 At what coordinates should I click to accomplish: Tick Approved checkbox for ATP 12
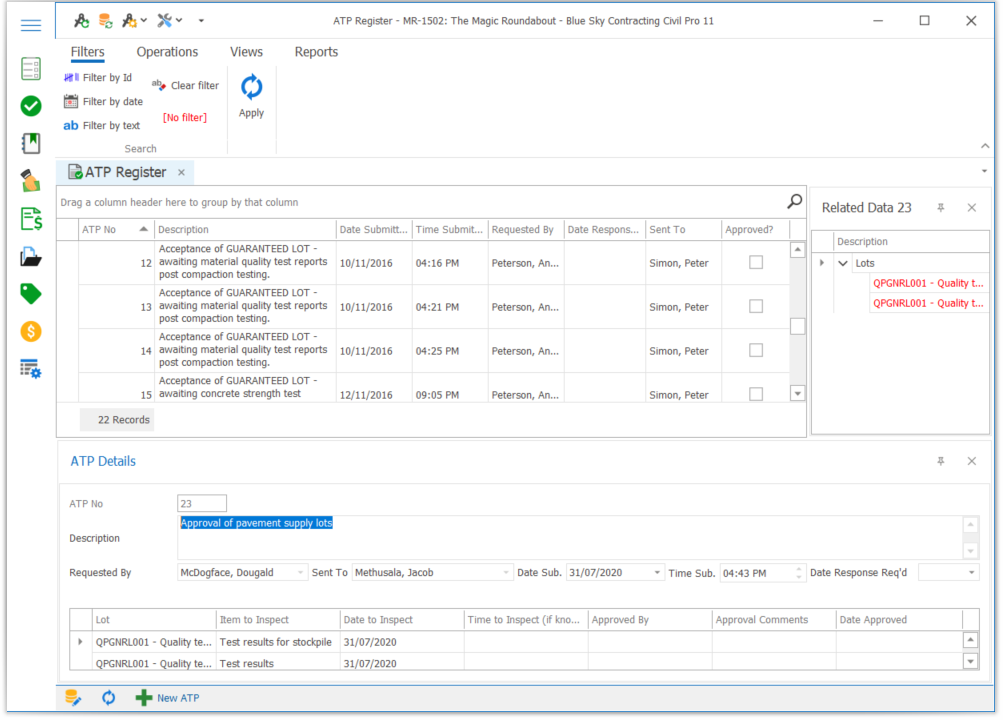coord(756,263)
